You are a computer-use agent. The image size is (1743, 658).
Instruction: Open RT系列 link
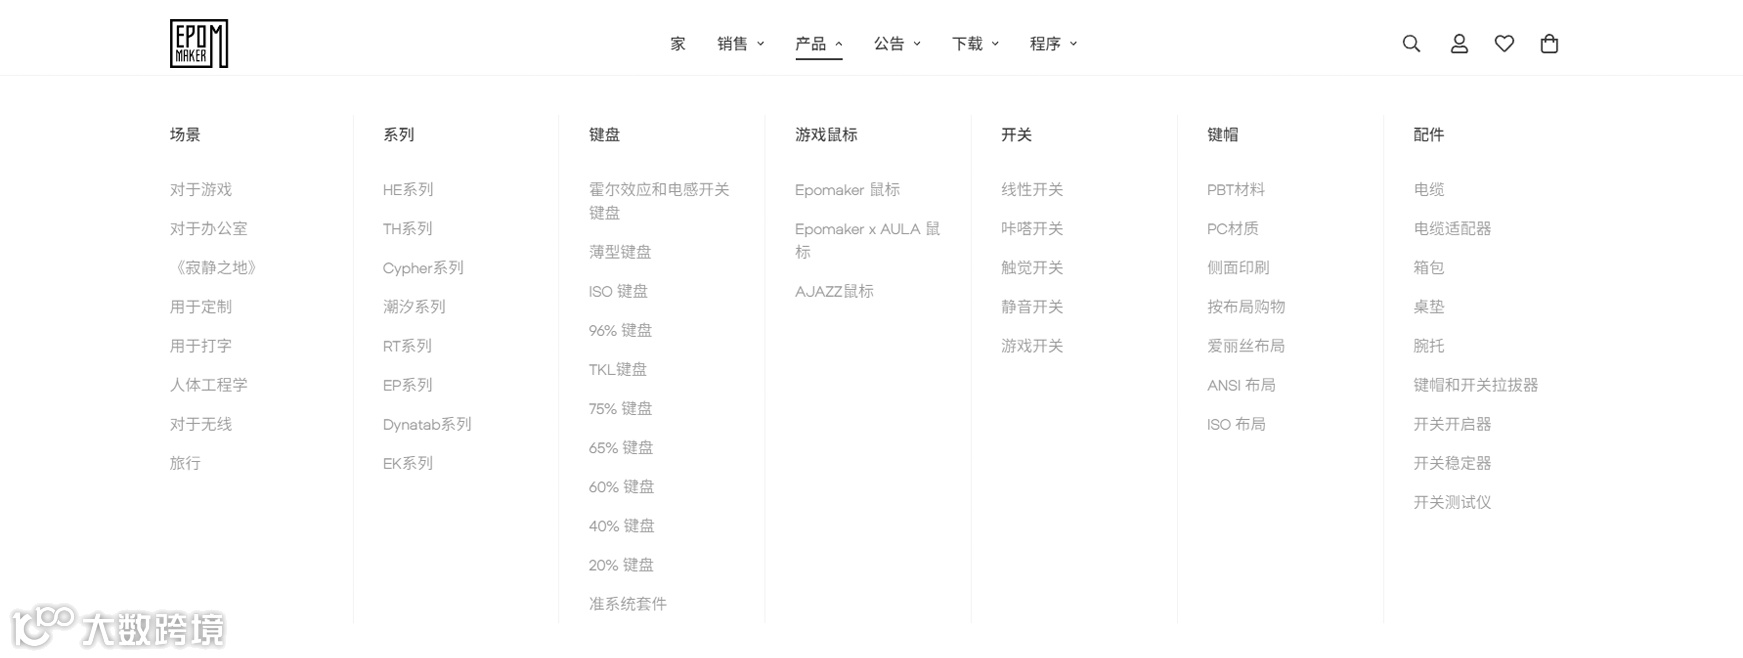tap(407, 346)
